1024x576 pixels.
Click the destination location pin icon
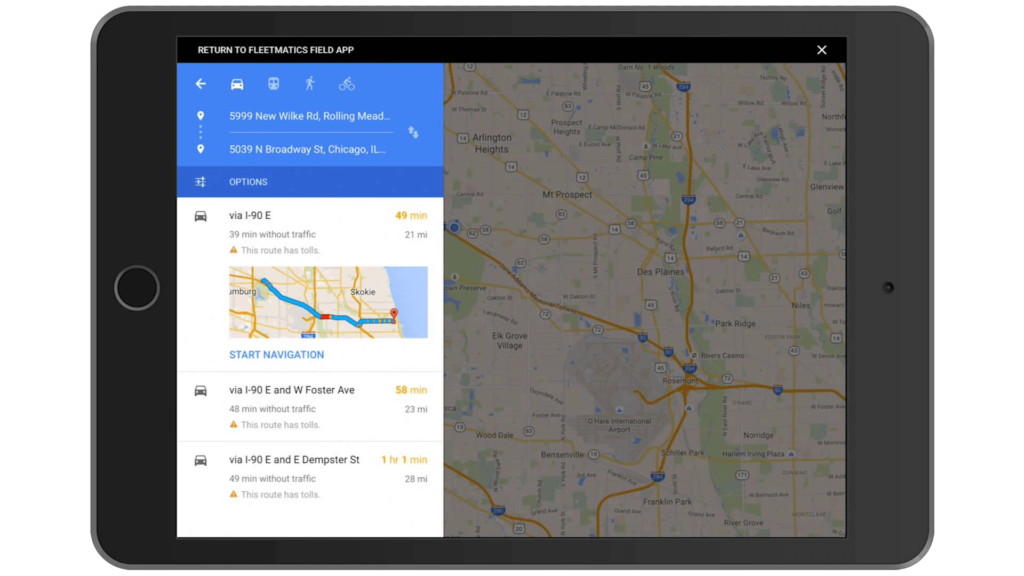[x=200, y=147]
